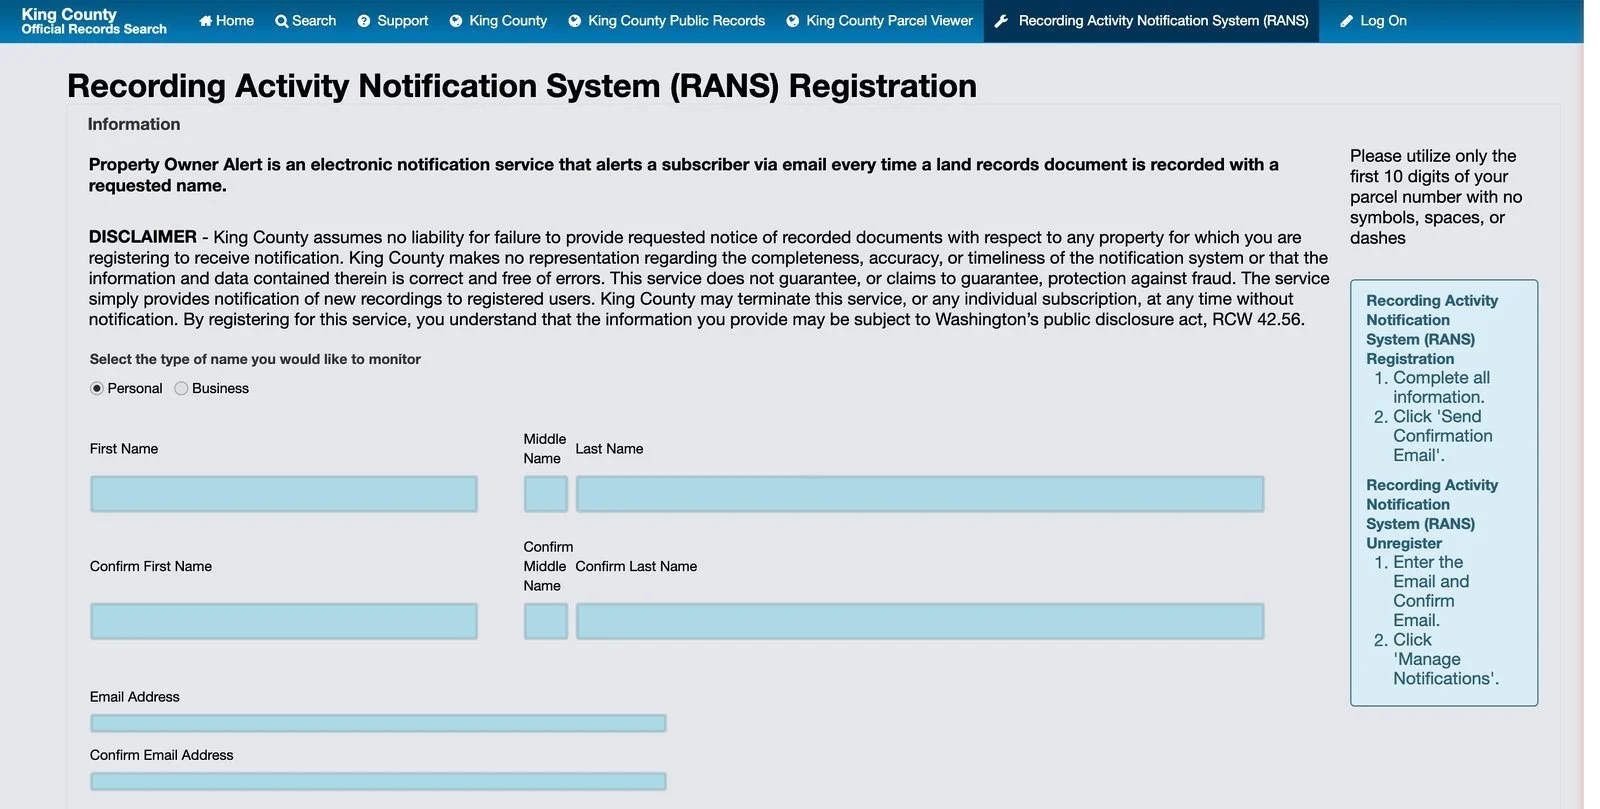Select the Recording Activity Notification System (RANS) tab

pyautogui.click(x=1151, y=21)
